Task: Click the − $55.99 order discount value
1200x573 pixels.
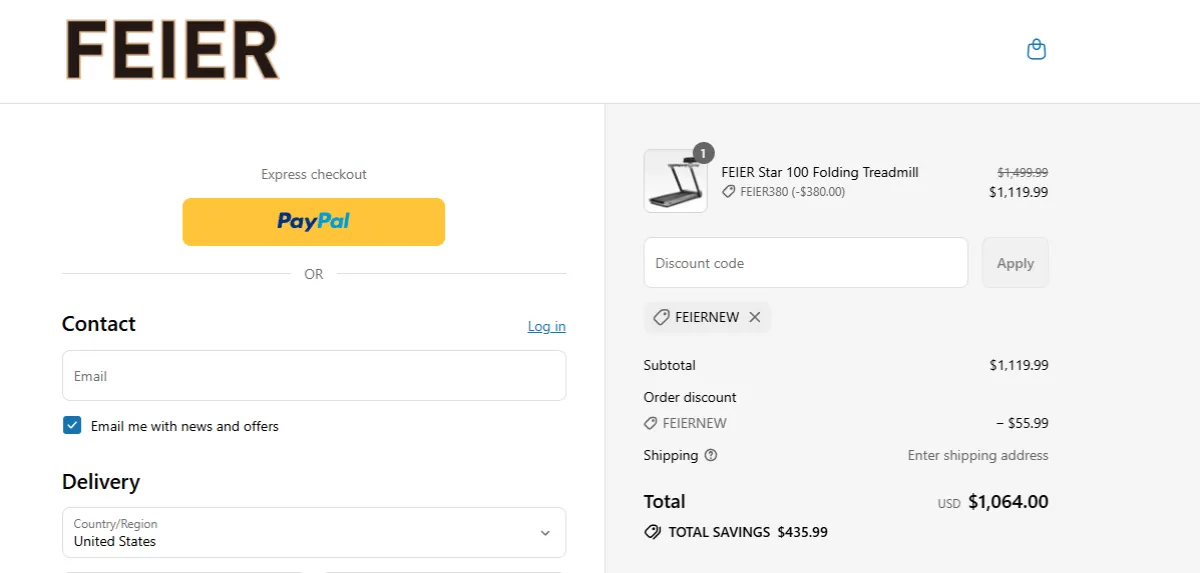Action: point(1022,423)
